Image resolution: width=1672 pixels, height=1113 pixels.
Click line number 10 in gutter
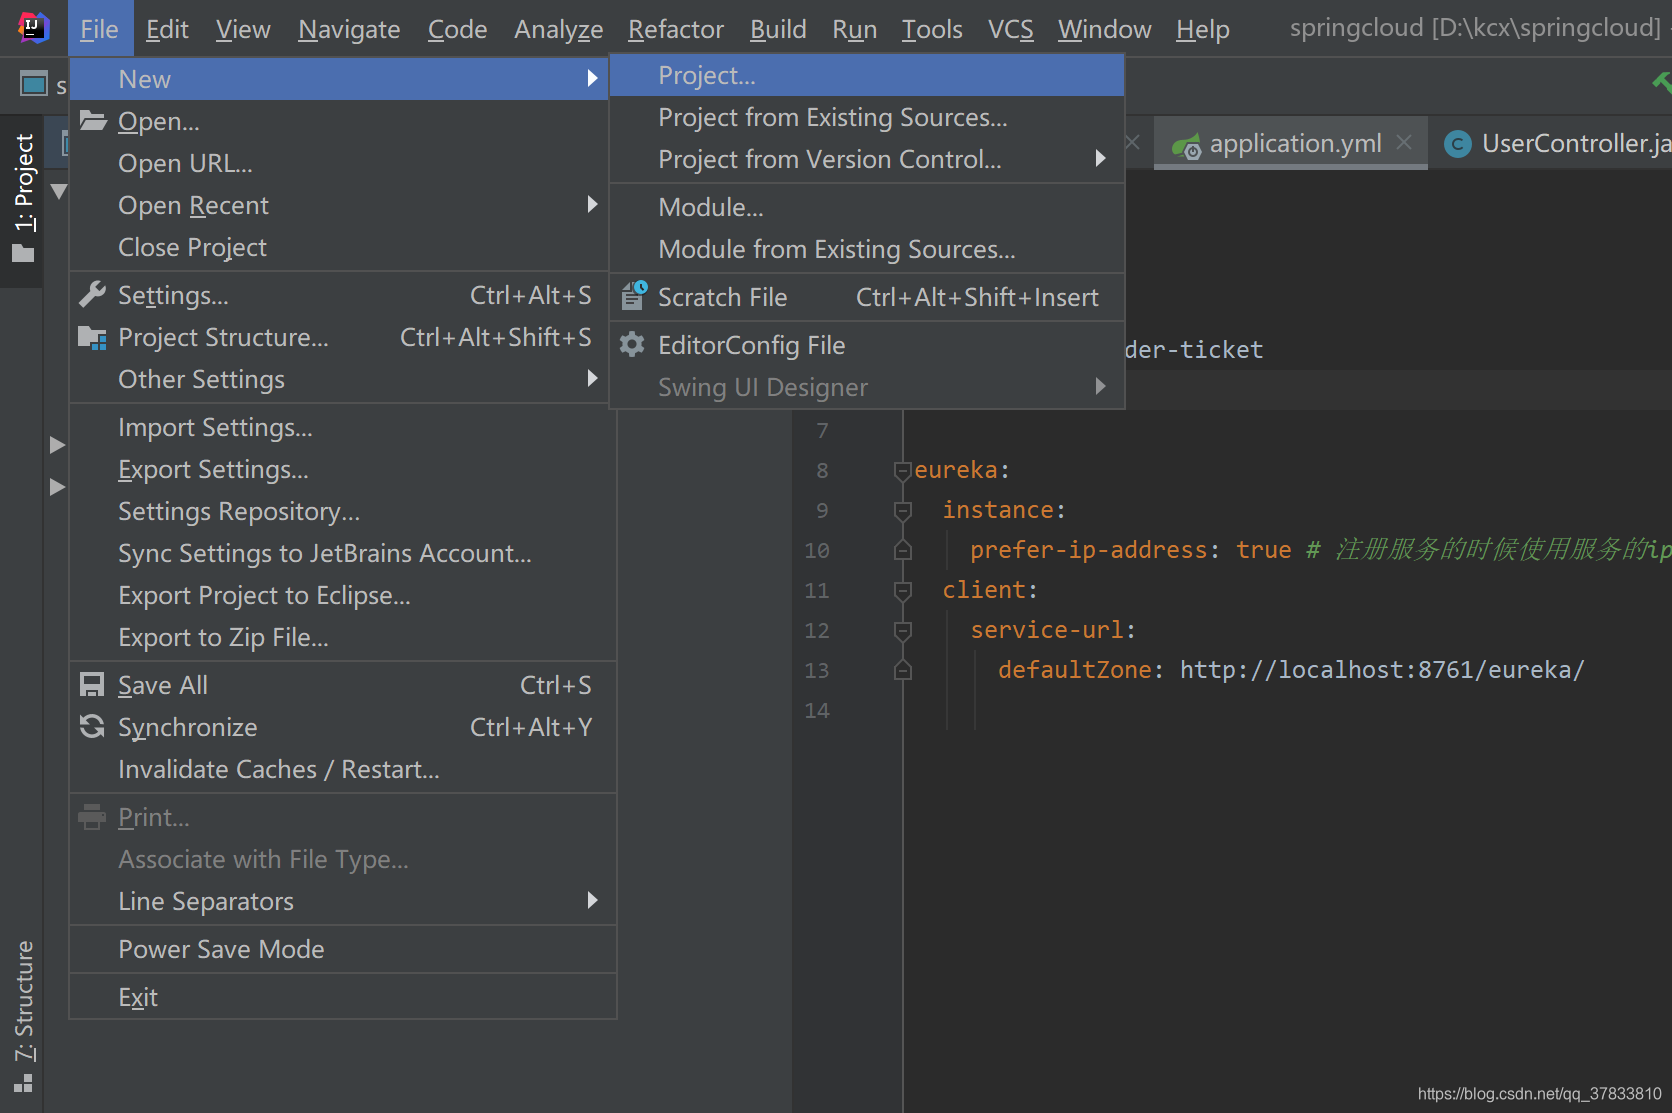817,550
